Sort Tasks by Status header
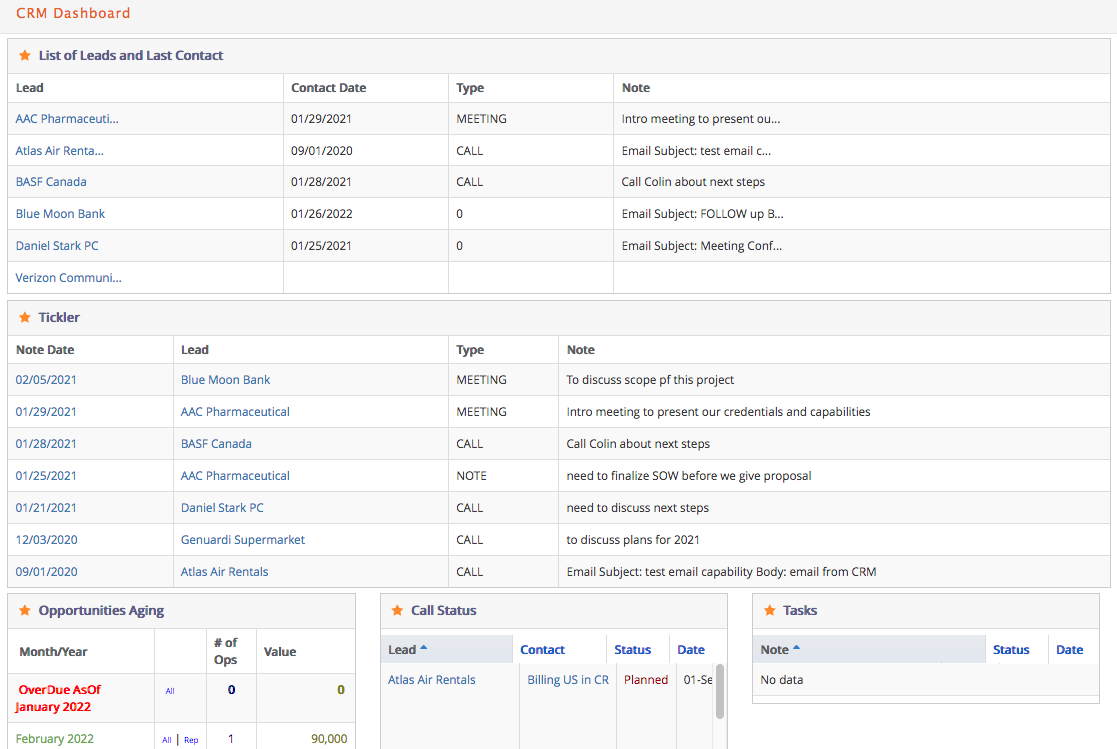Screen dimensions: 1117x749 click(1011, 650)
